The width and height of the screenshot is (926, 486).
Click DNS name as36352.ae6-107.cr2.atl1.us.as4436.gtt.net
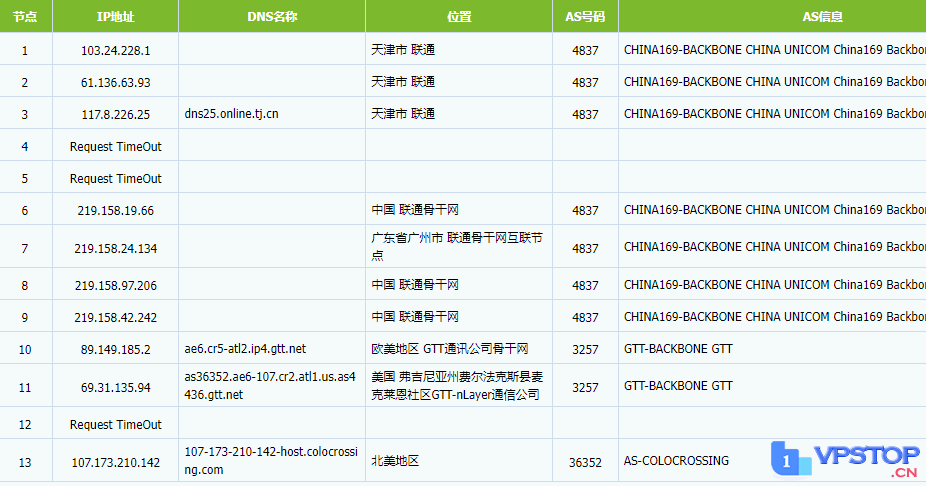270,386
